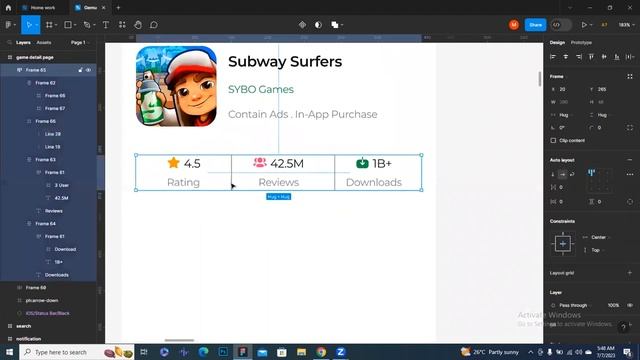
Task: Open the Page 1 dropdown
Action: pos(80,42)
